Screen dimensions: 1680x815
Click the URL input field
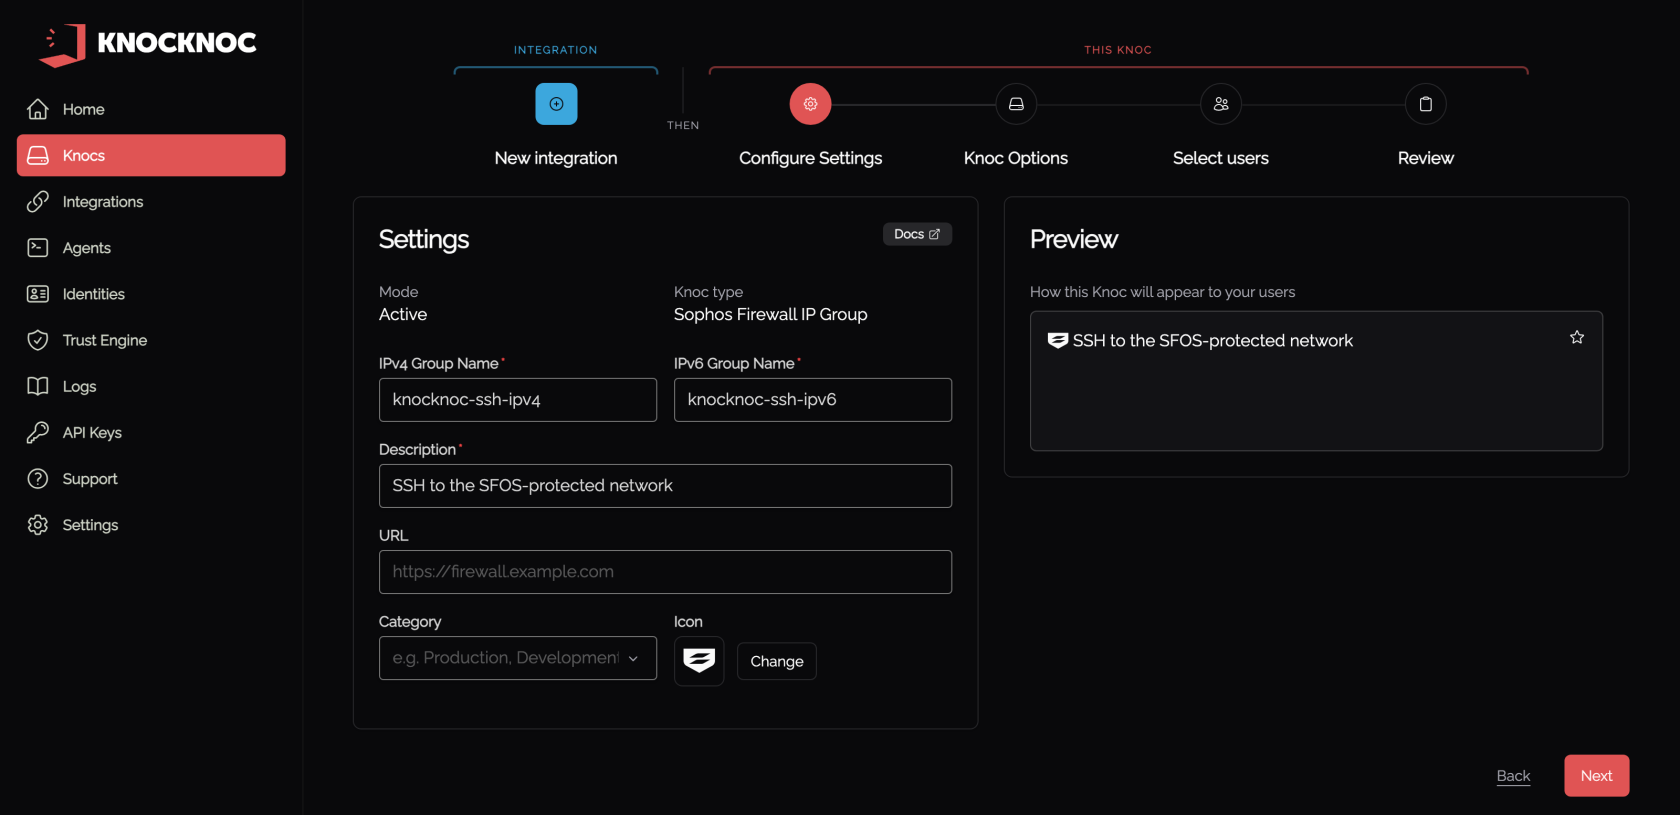(665, 572)
